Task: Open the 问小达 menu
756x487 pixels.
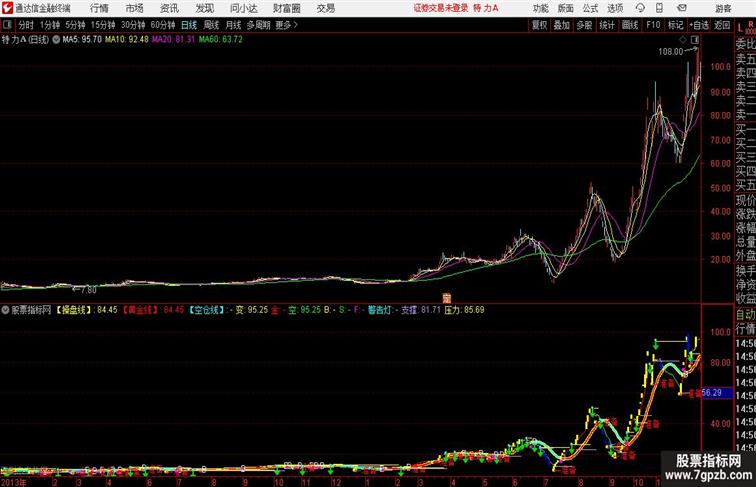Action: [243, 8]
